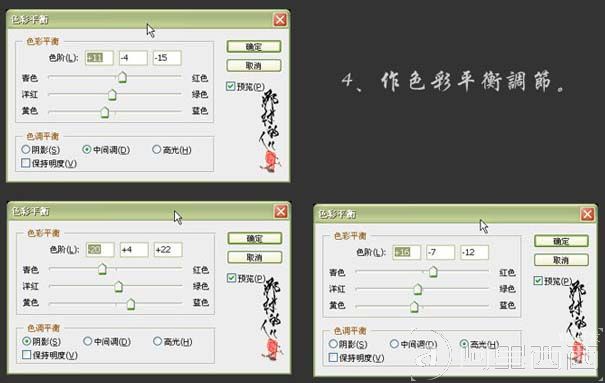
Task: Click the 黄色 label in the -12 dialog
Action: click(337, 305)
